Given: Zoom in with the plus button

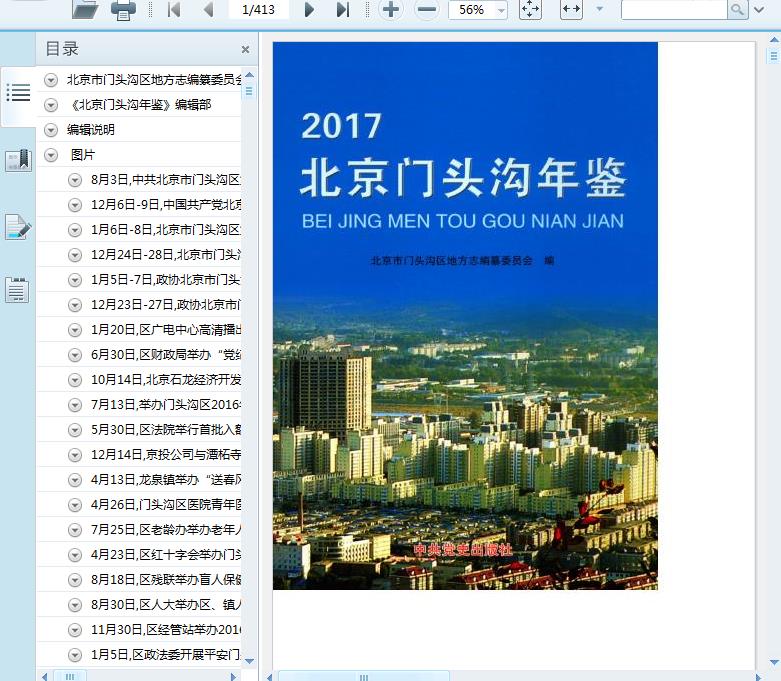Looking at the screenshot, I should tap(391, 10).
